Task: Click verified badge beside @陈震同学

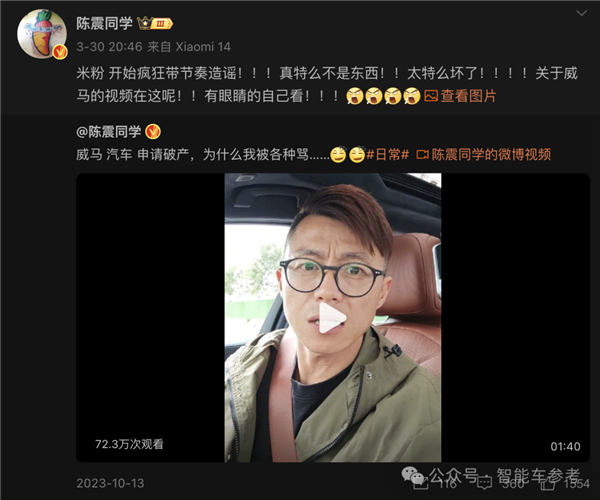Action: (153, 132)
